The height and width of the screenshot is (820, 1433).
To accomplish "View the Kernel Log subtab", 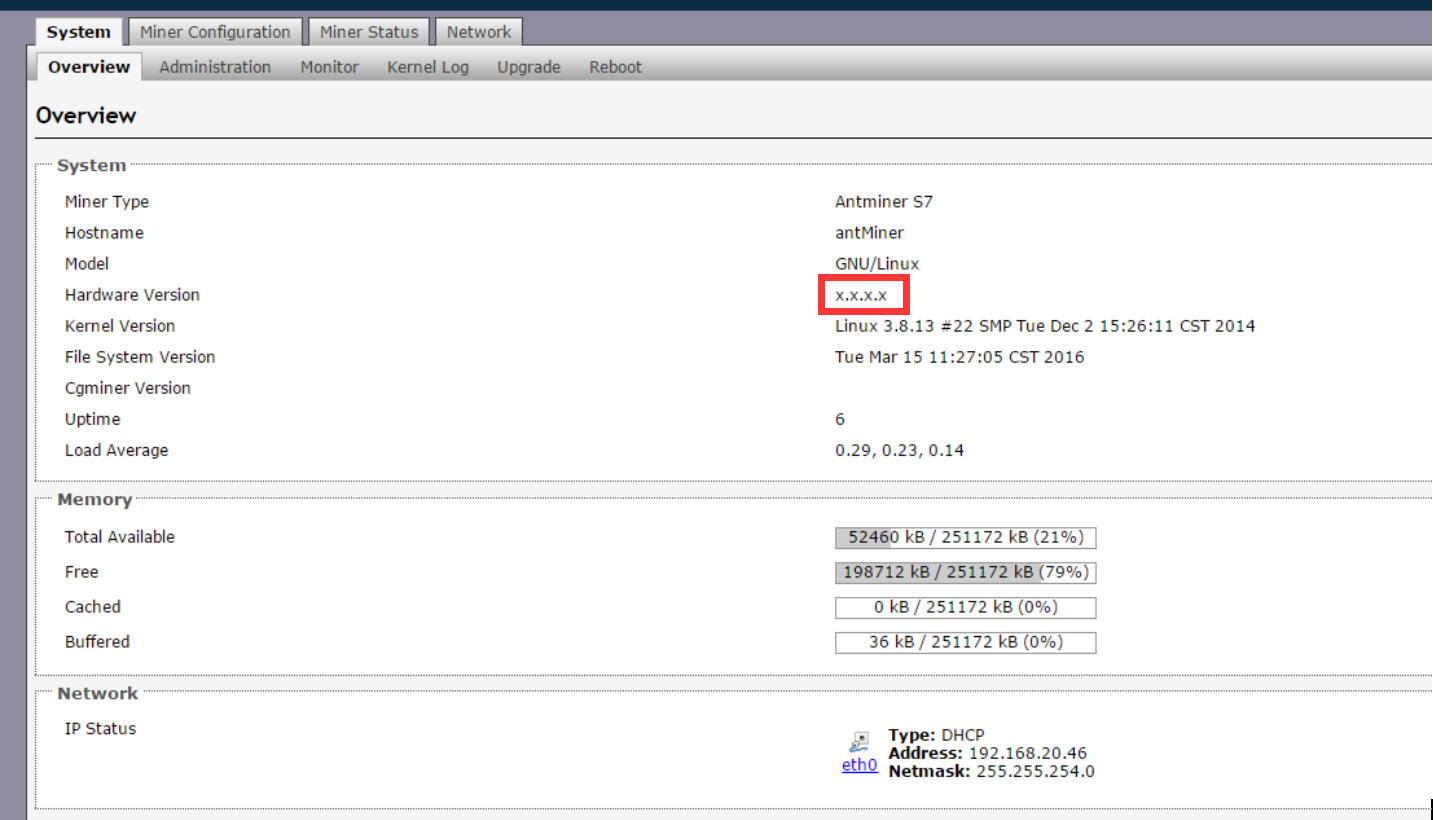I will [x=428, y=67].
